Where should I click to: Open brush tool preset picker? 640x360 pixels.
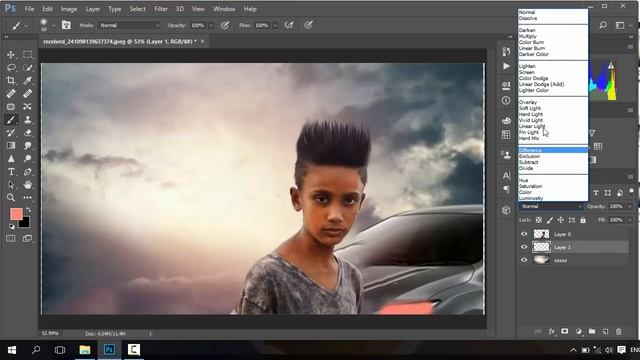19,26
